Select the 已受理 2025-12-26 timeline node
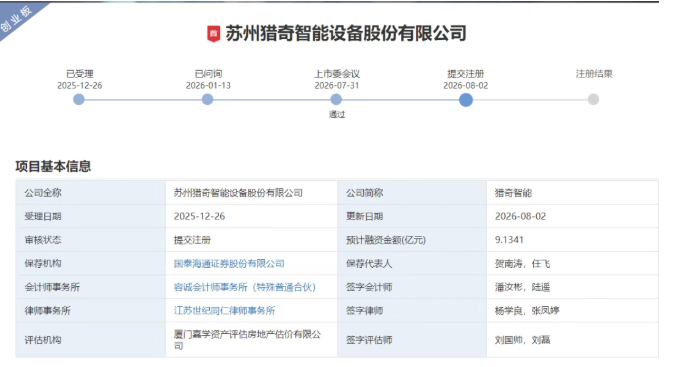 tap(79, 100)
